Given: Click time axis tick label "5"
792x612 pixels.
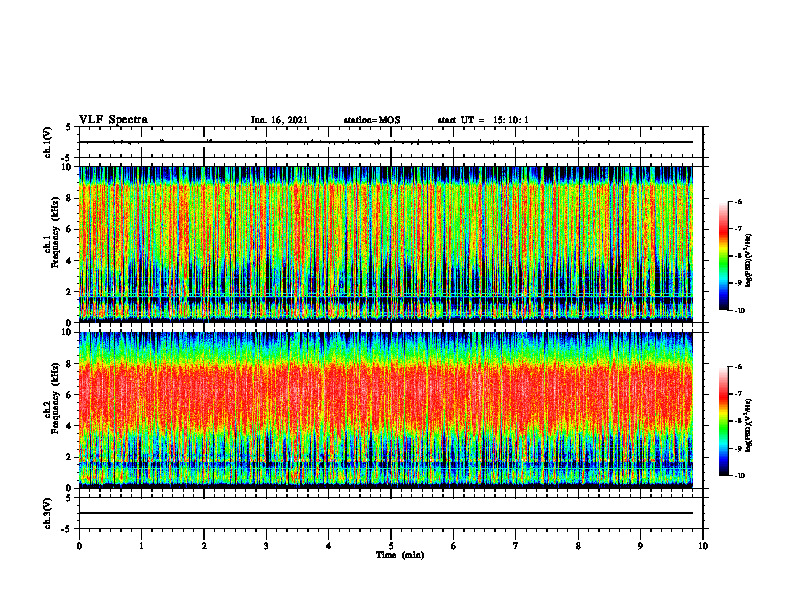Looking at the screenshot, I should (391, 546).
